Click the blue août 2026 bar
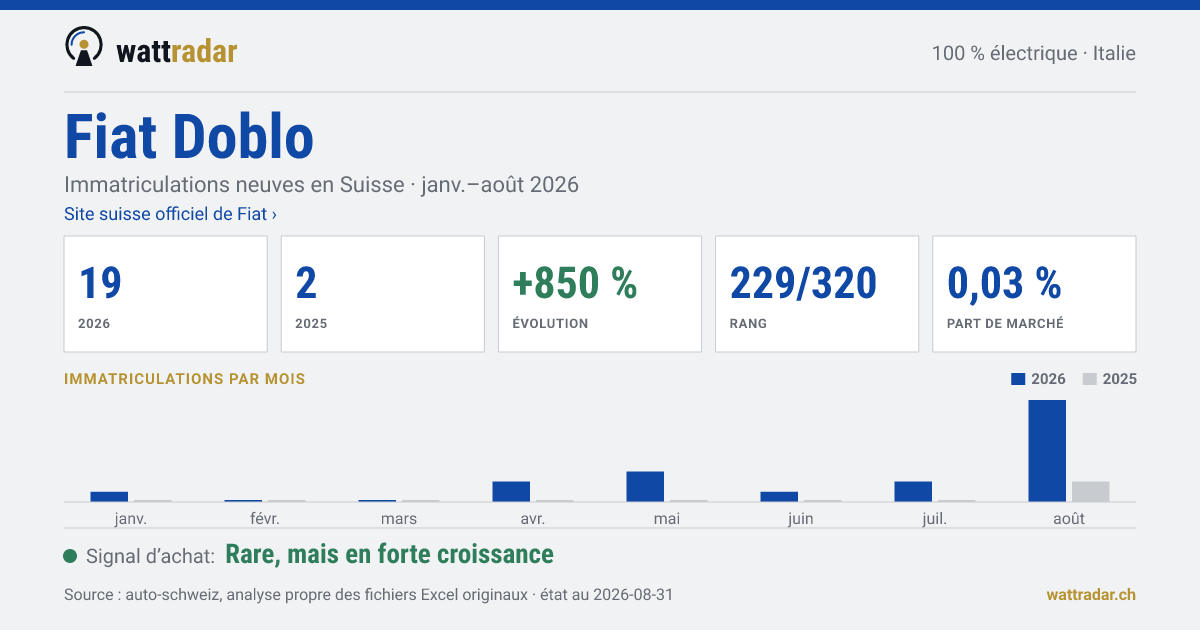This screenshot has width=1200, height=630. pyautogui.click(x=1047, y=451)
